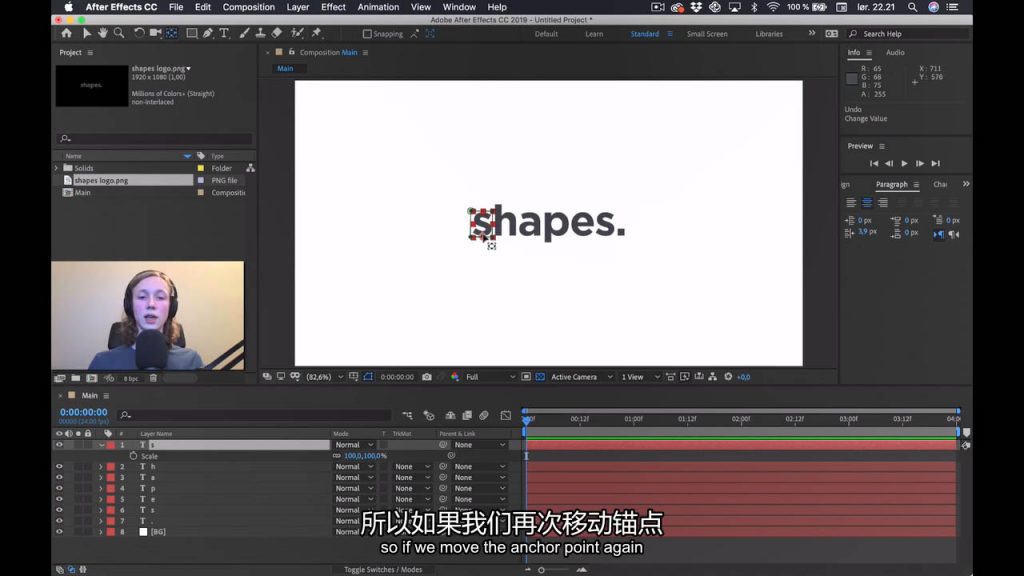This screenshot has height=576, width=1024.
Task: Click the Motion Blur icon in the timeline
Action: pos(484,415)
